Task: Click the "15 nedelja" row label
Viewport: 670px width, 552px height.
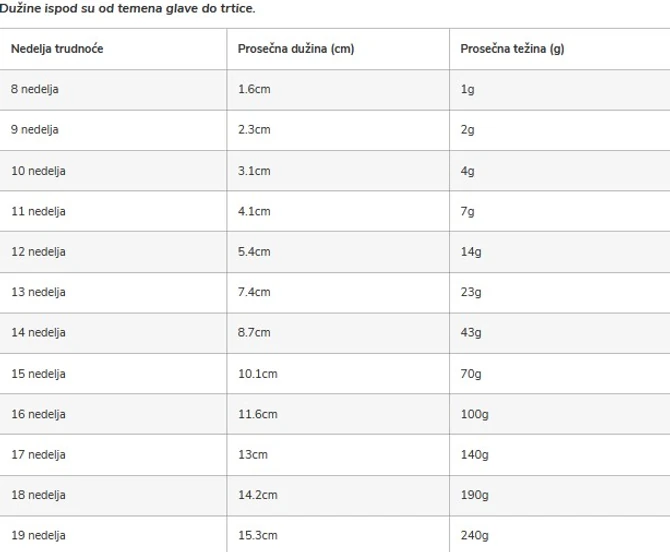Action: 38,373
